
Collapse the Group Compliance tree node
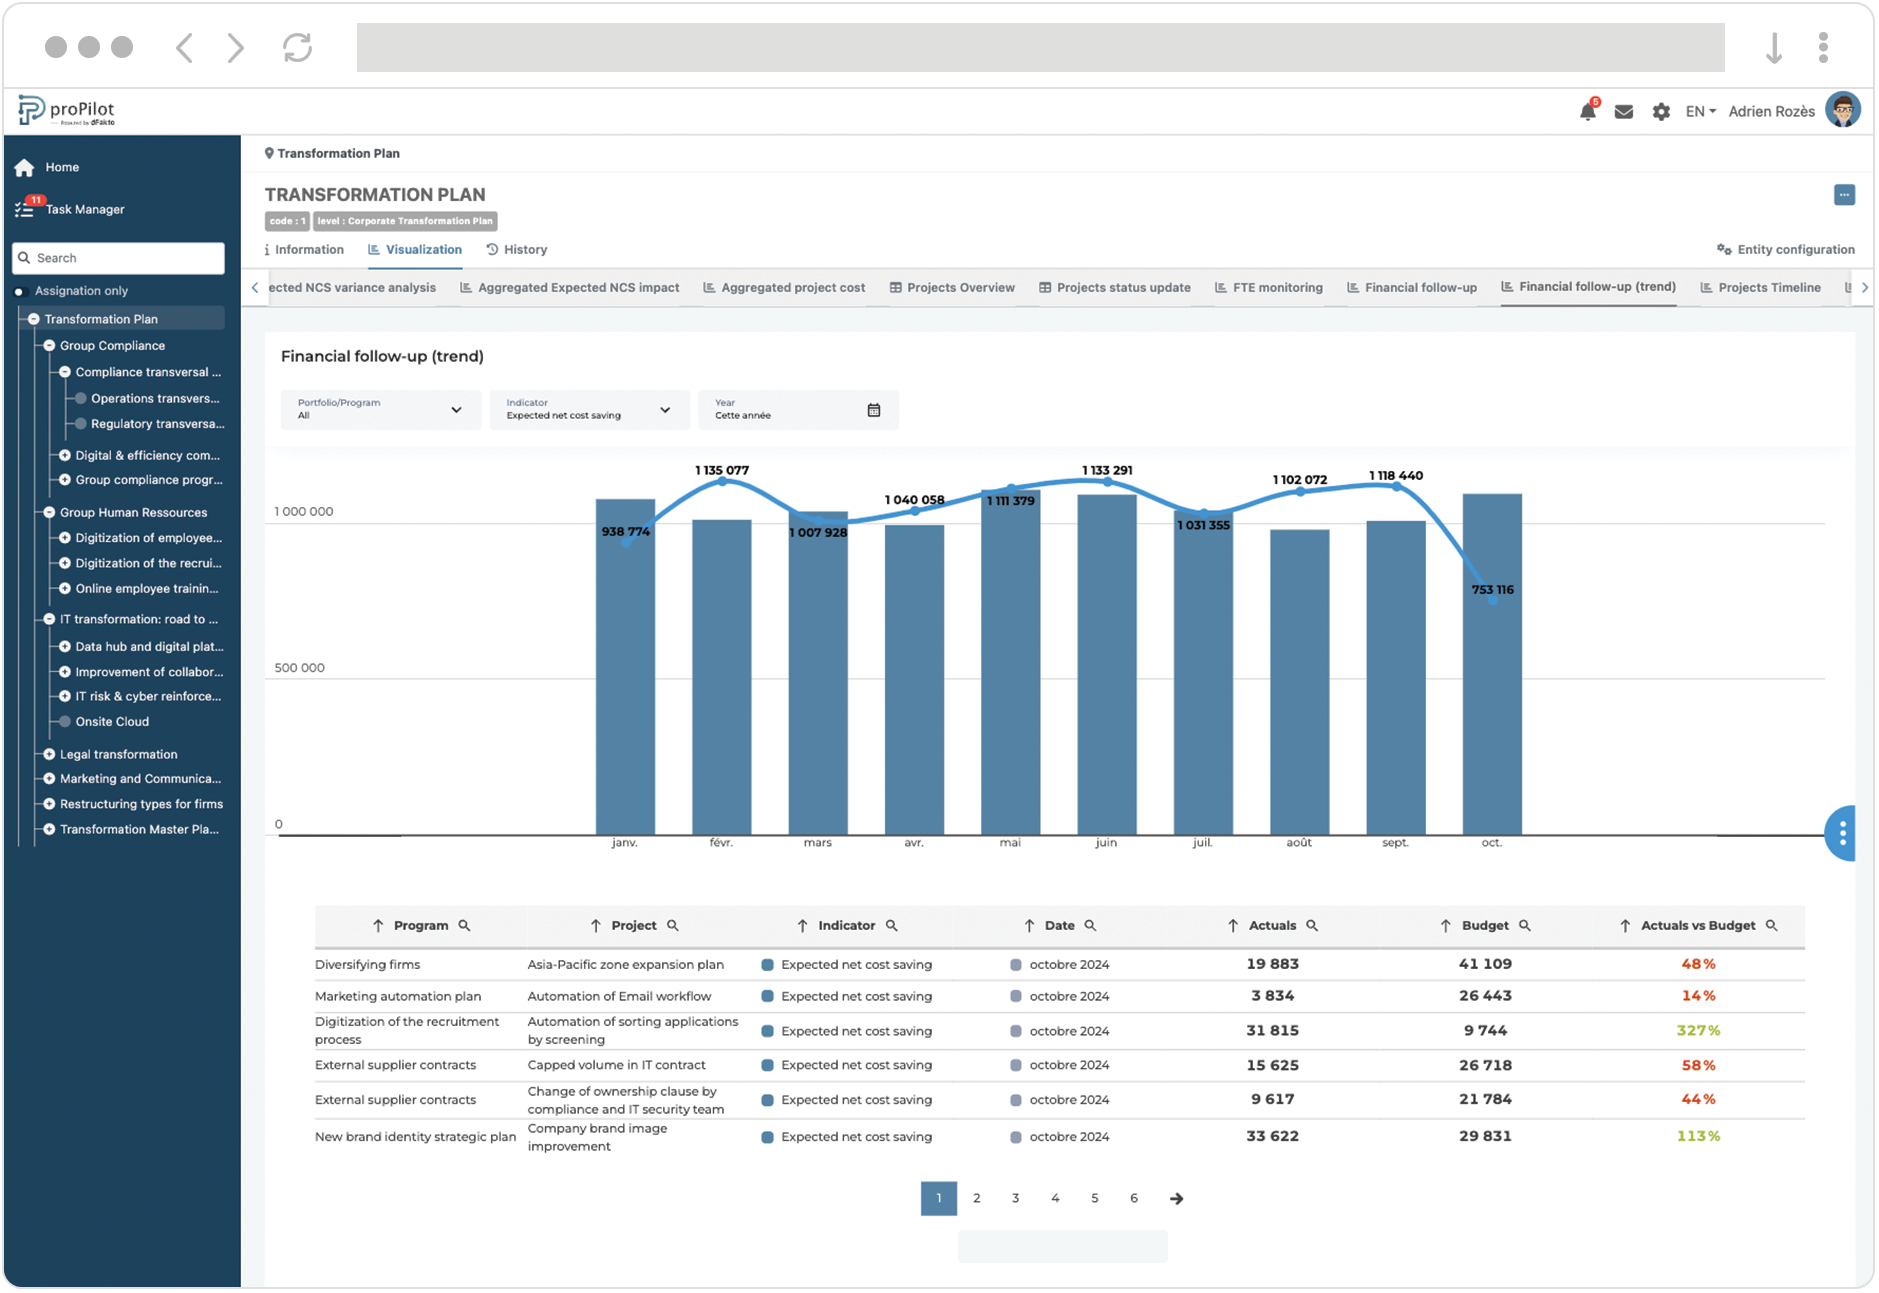point(49,346)
